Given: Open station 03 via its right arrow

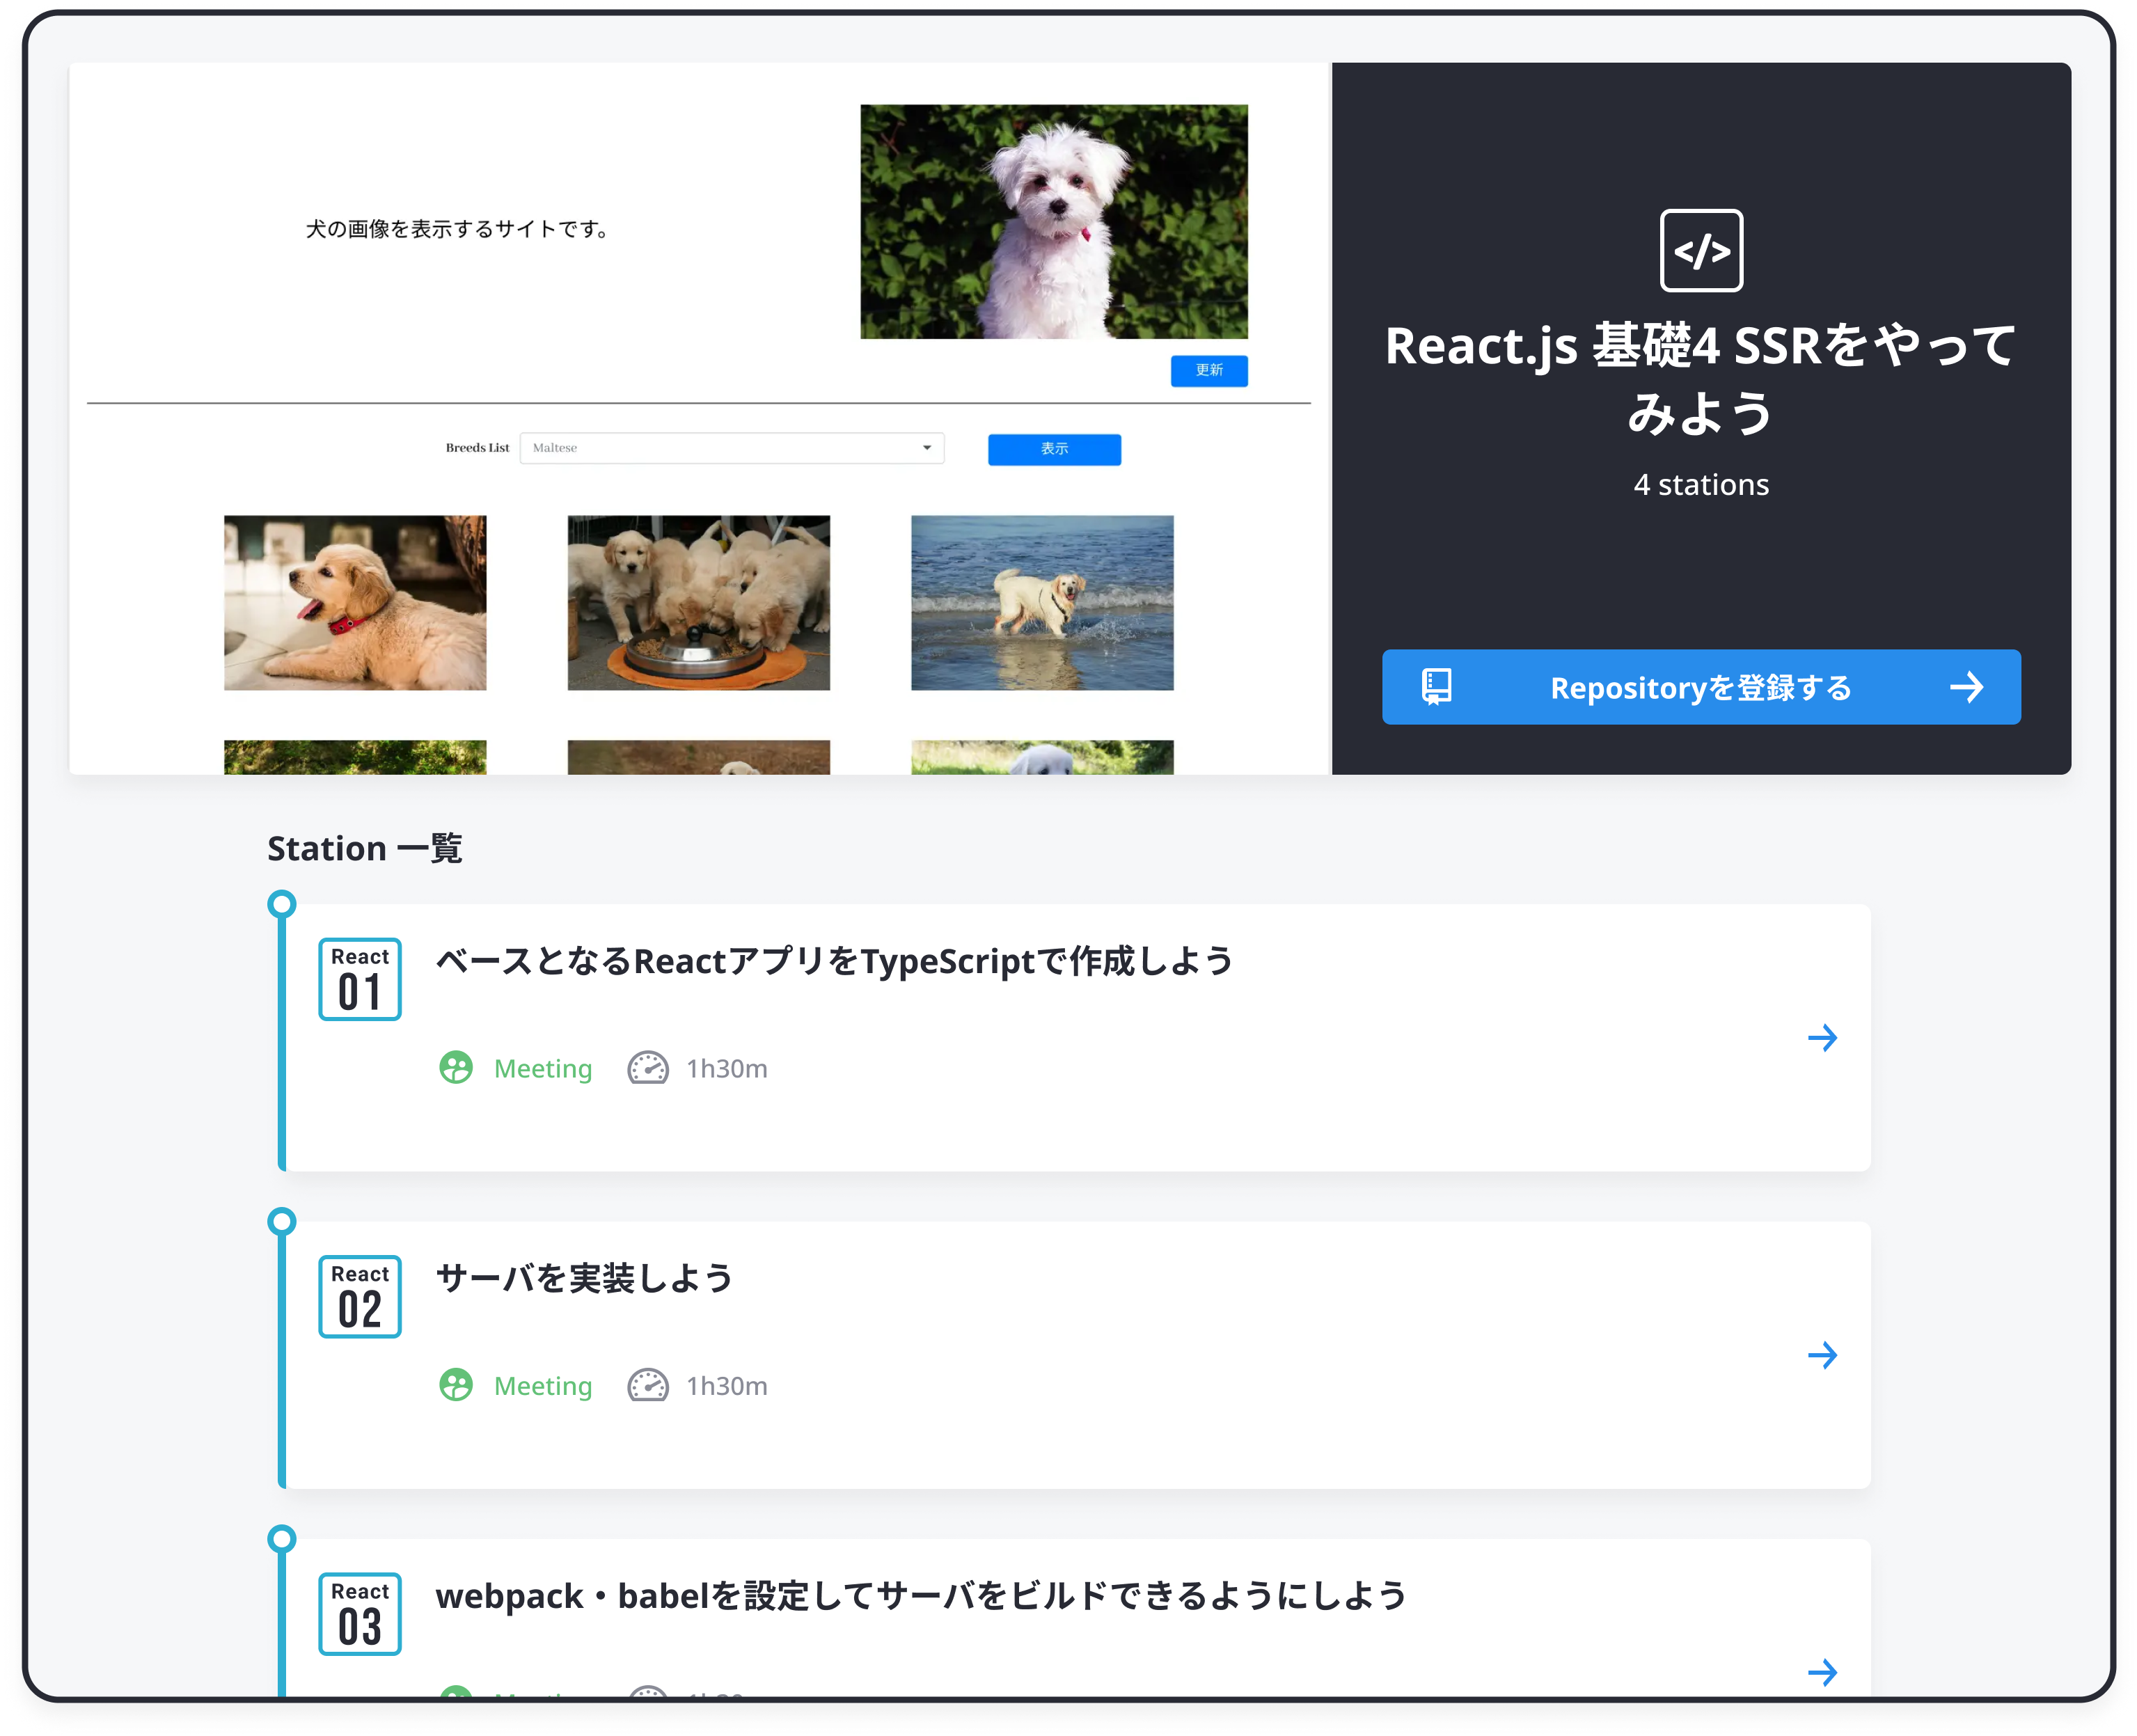Looking at the screenshot, I should pyautogui.click(x=1822, y=1672).
